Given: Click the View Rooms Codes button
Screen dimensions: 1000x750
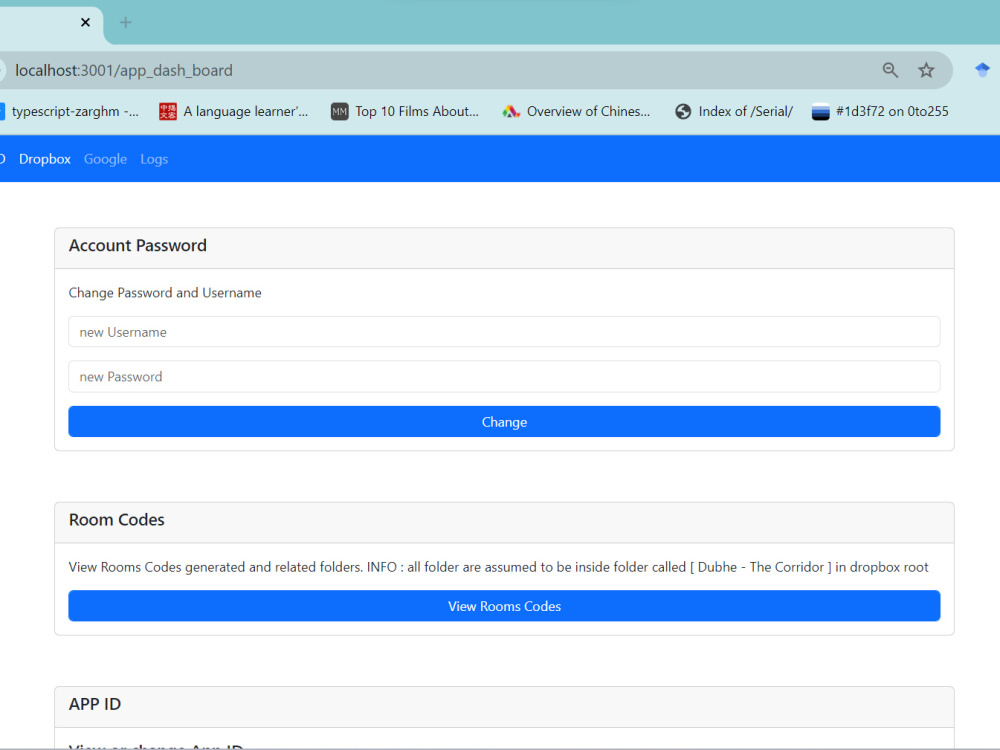Looking at the screenshot, I should pos(504,606).
